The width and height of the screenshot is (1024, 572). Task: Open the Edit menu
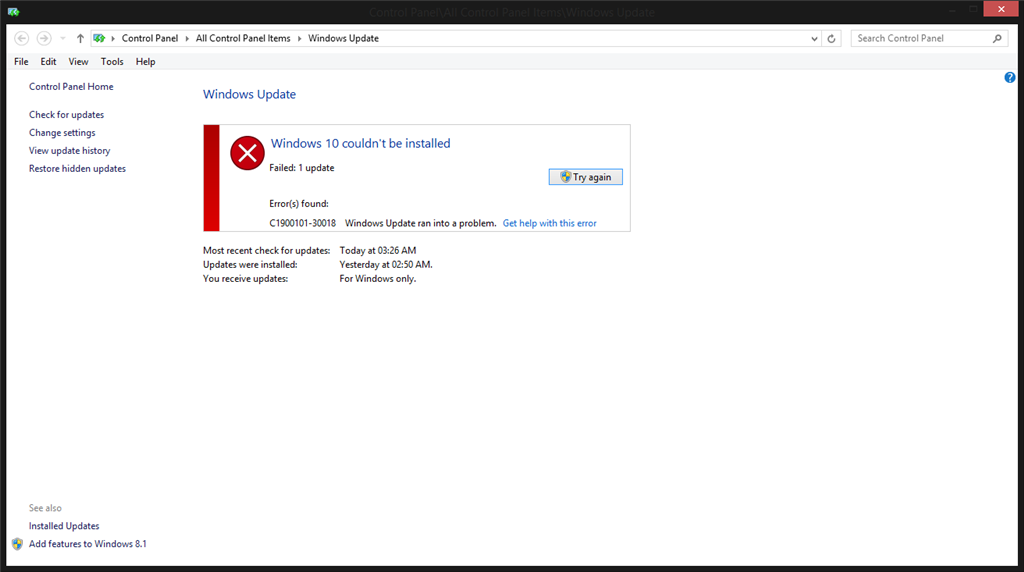coord(48,61)
